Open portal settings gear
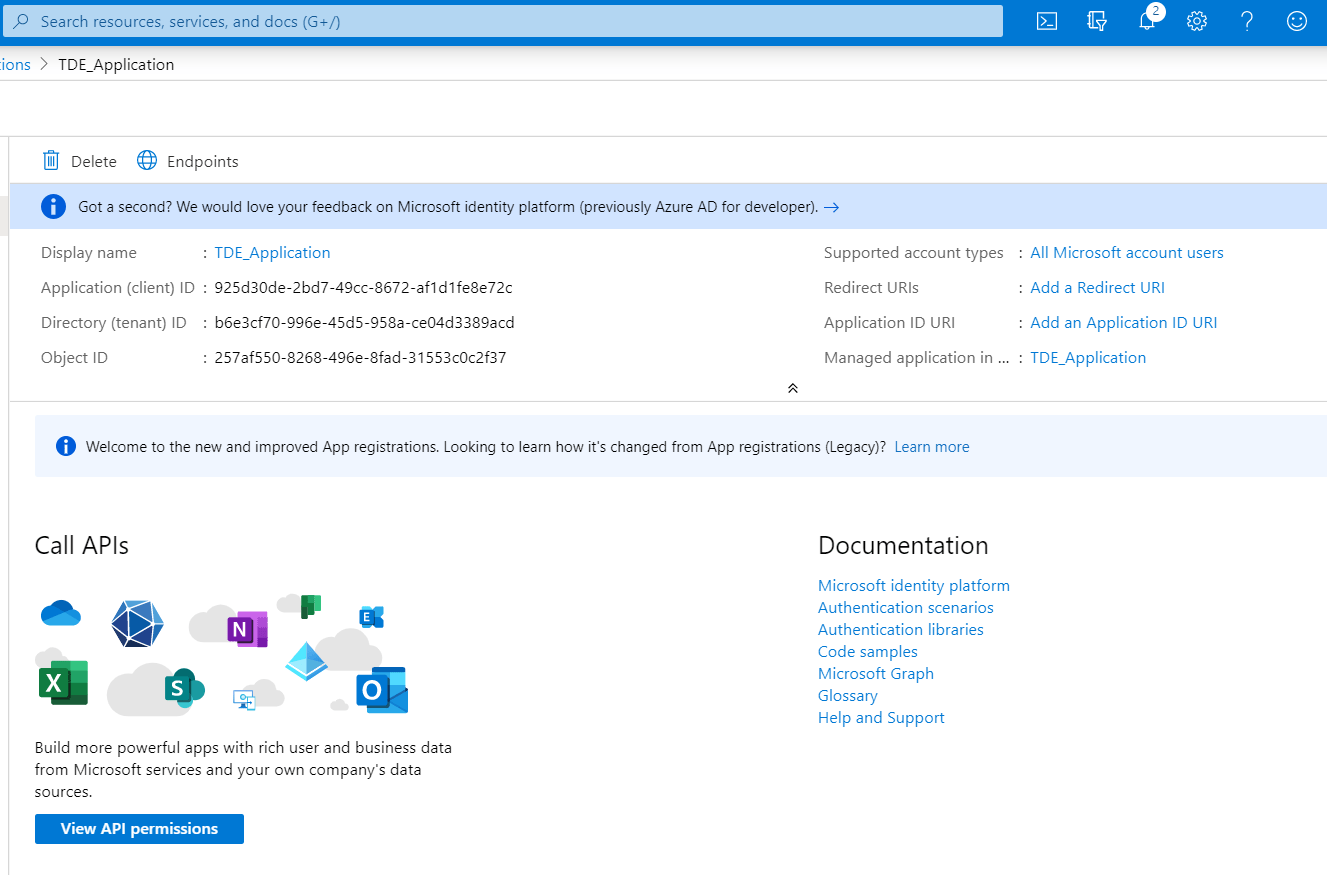This screenshot has width=1327, height=875. click(x=1197, y=21)
